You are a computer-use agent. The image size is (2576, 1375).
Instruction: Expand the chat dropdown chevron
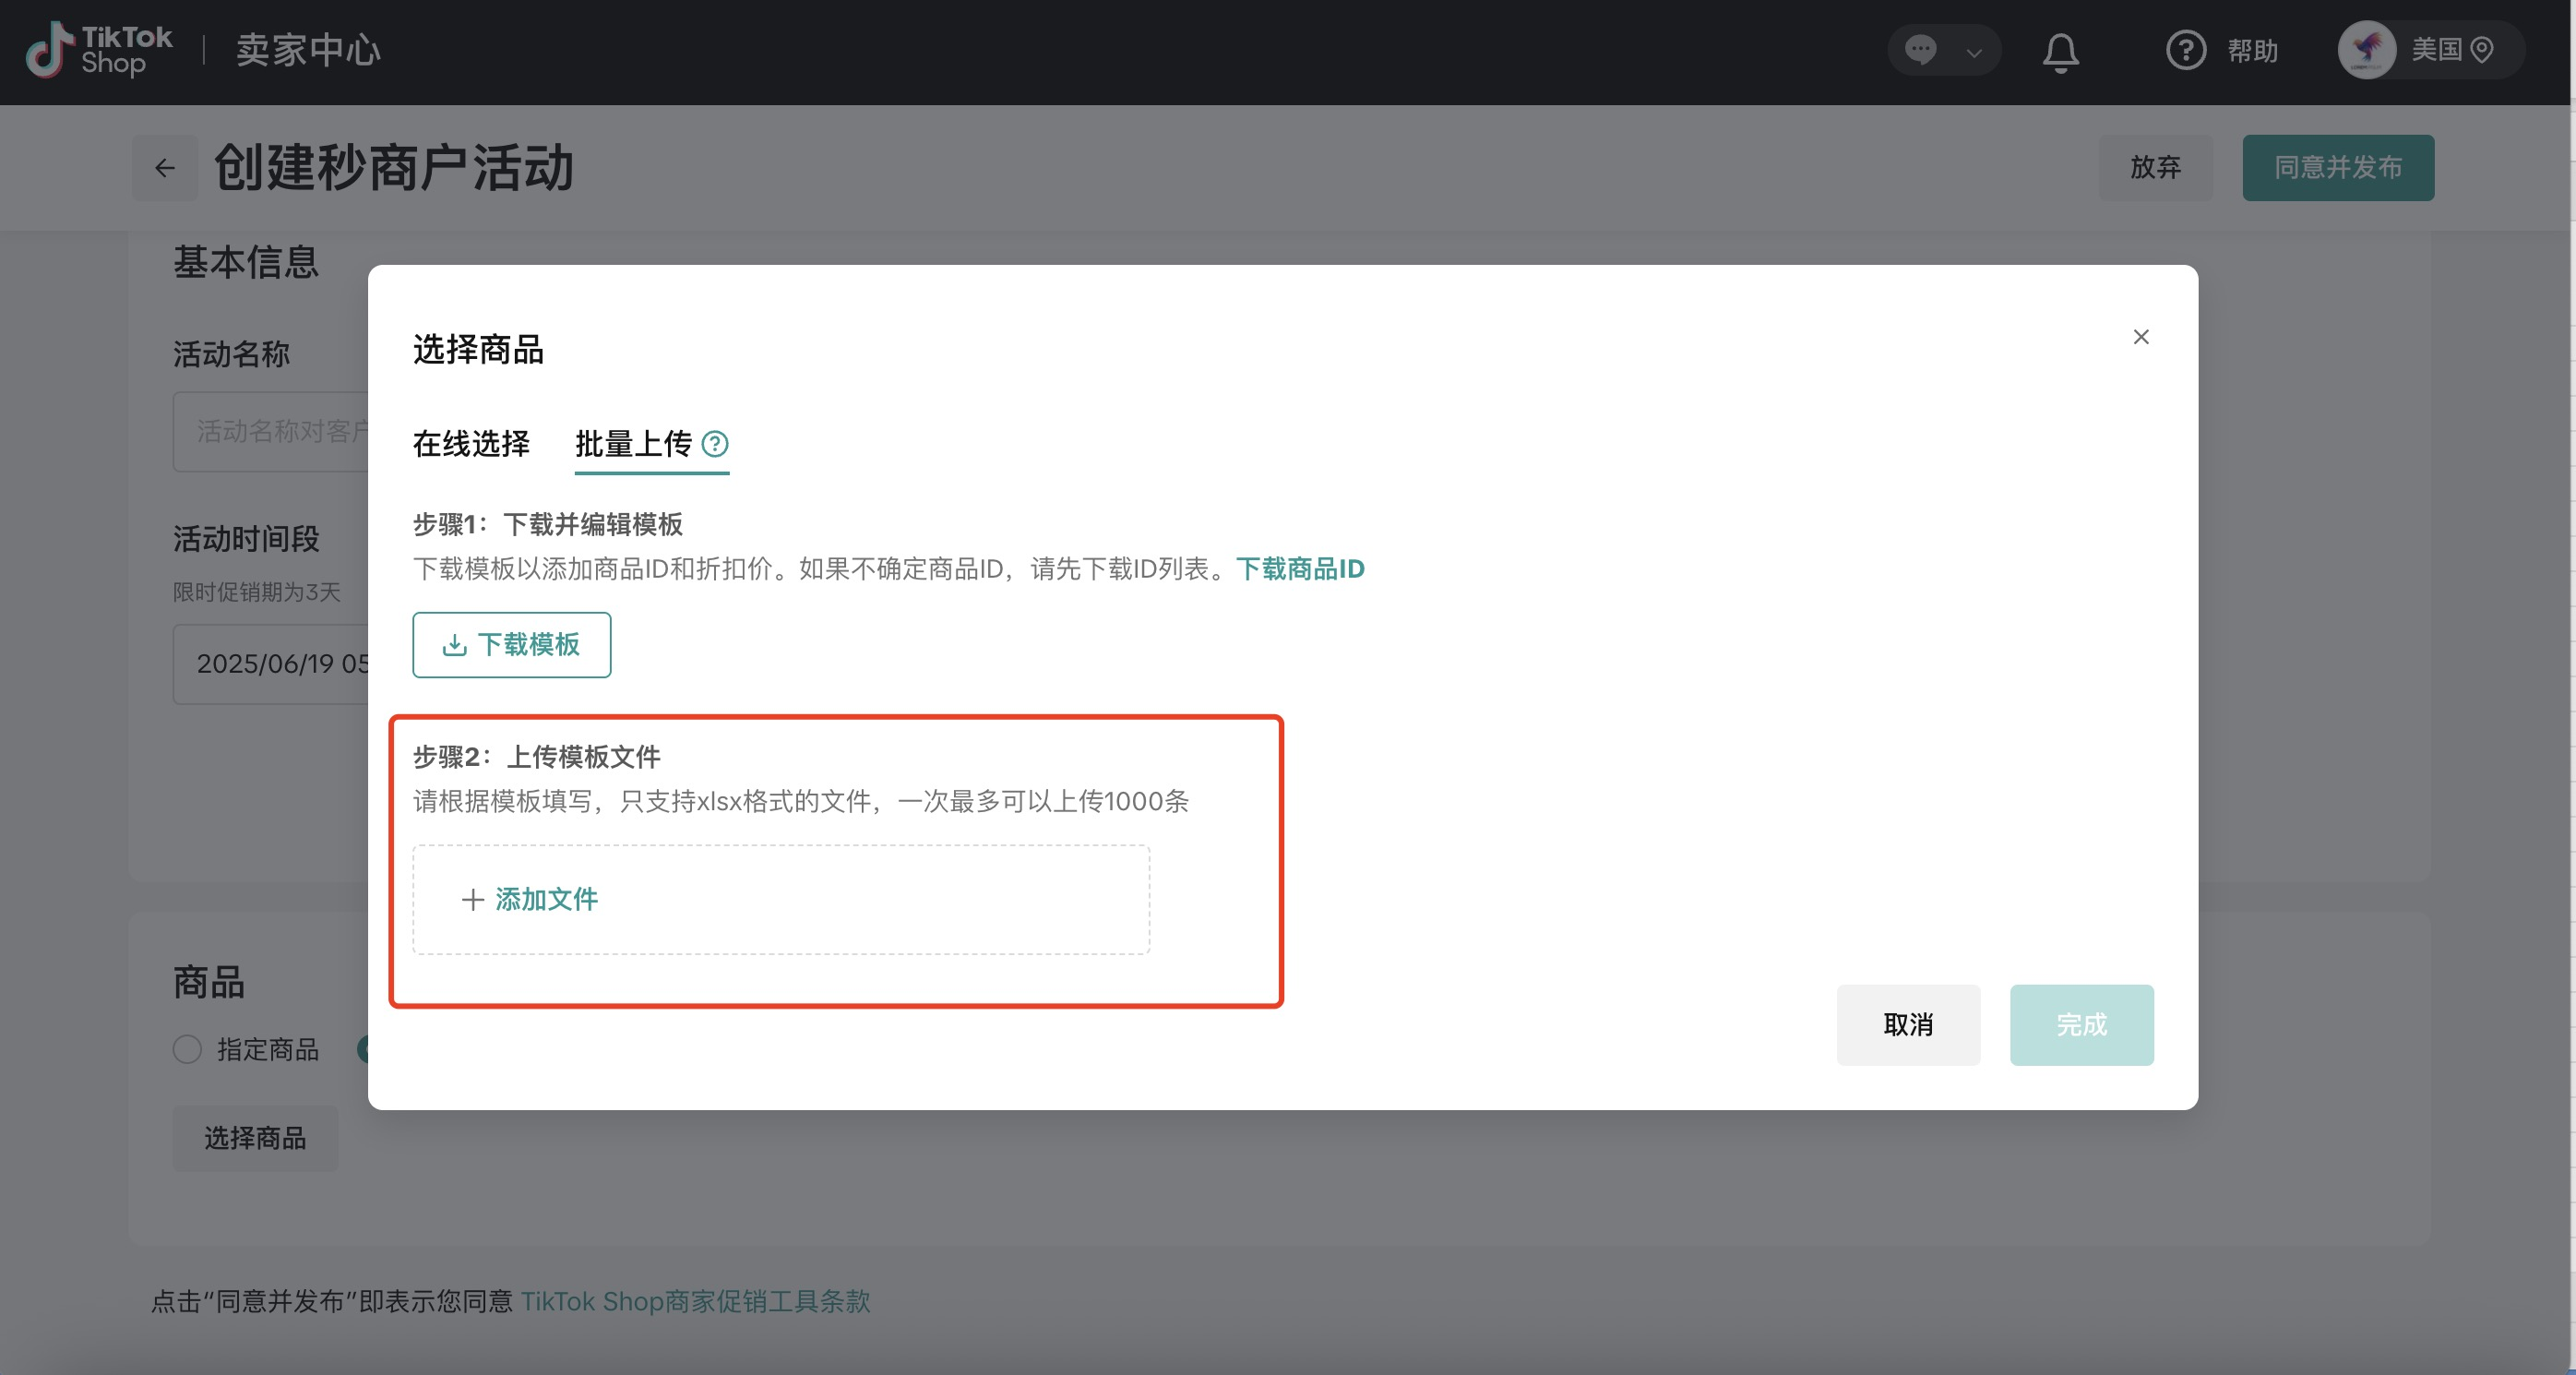(1974, 52)
